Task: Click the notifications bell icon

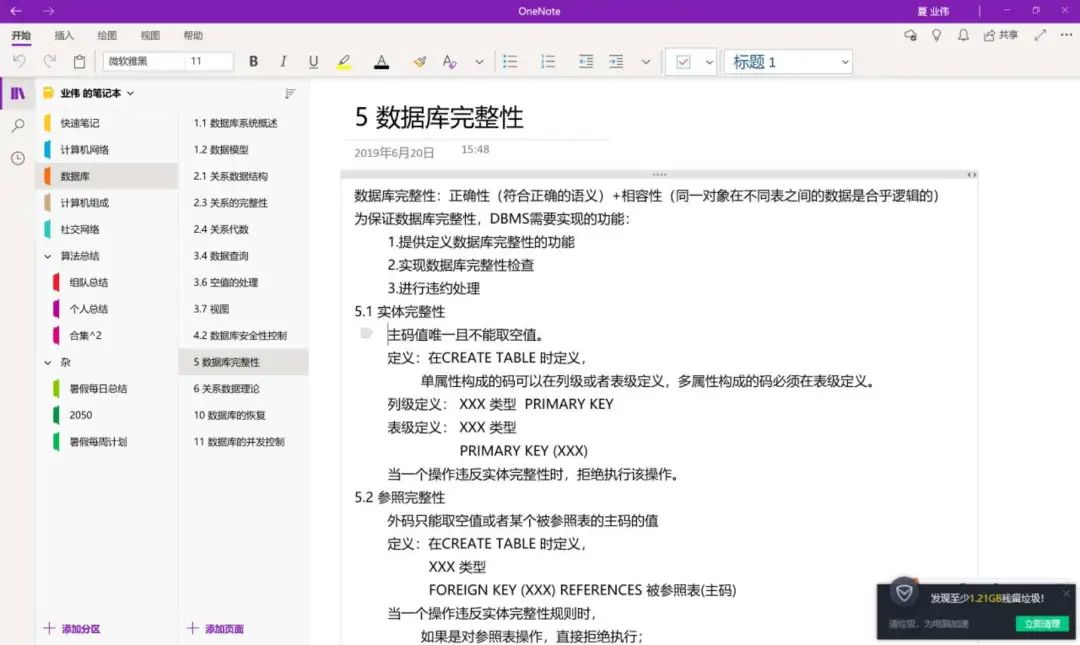Action: click(963, 35)
